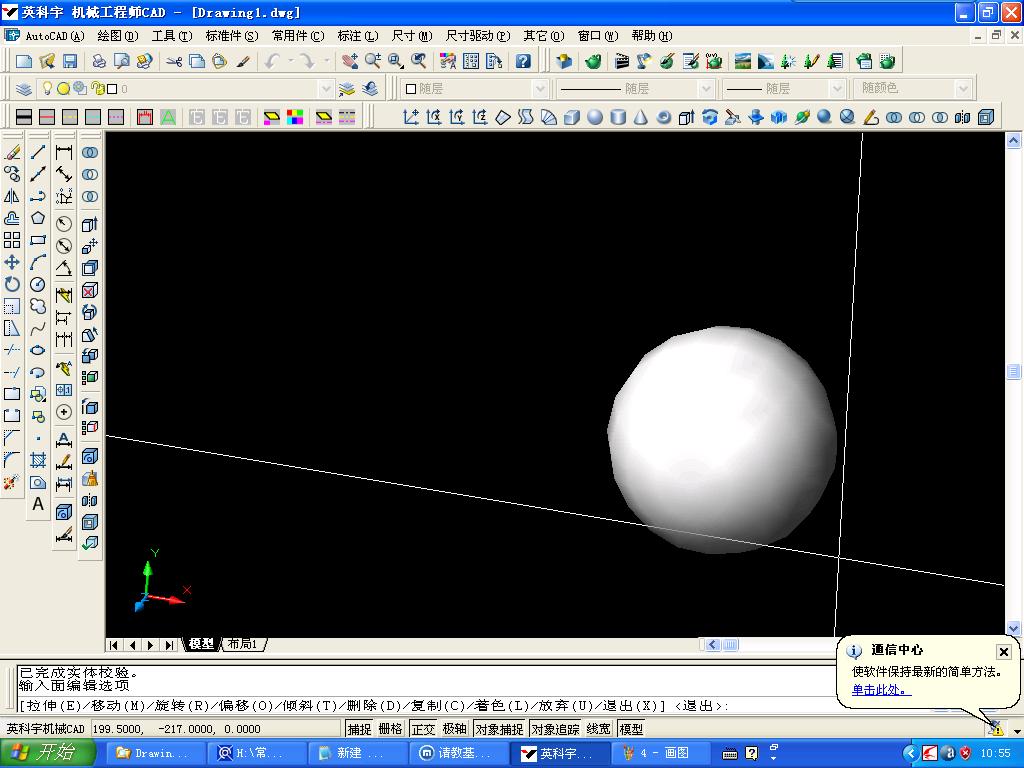Click the 单击此处 link in notification

(881, 690)
